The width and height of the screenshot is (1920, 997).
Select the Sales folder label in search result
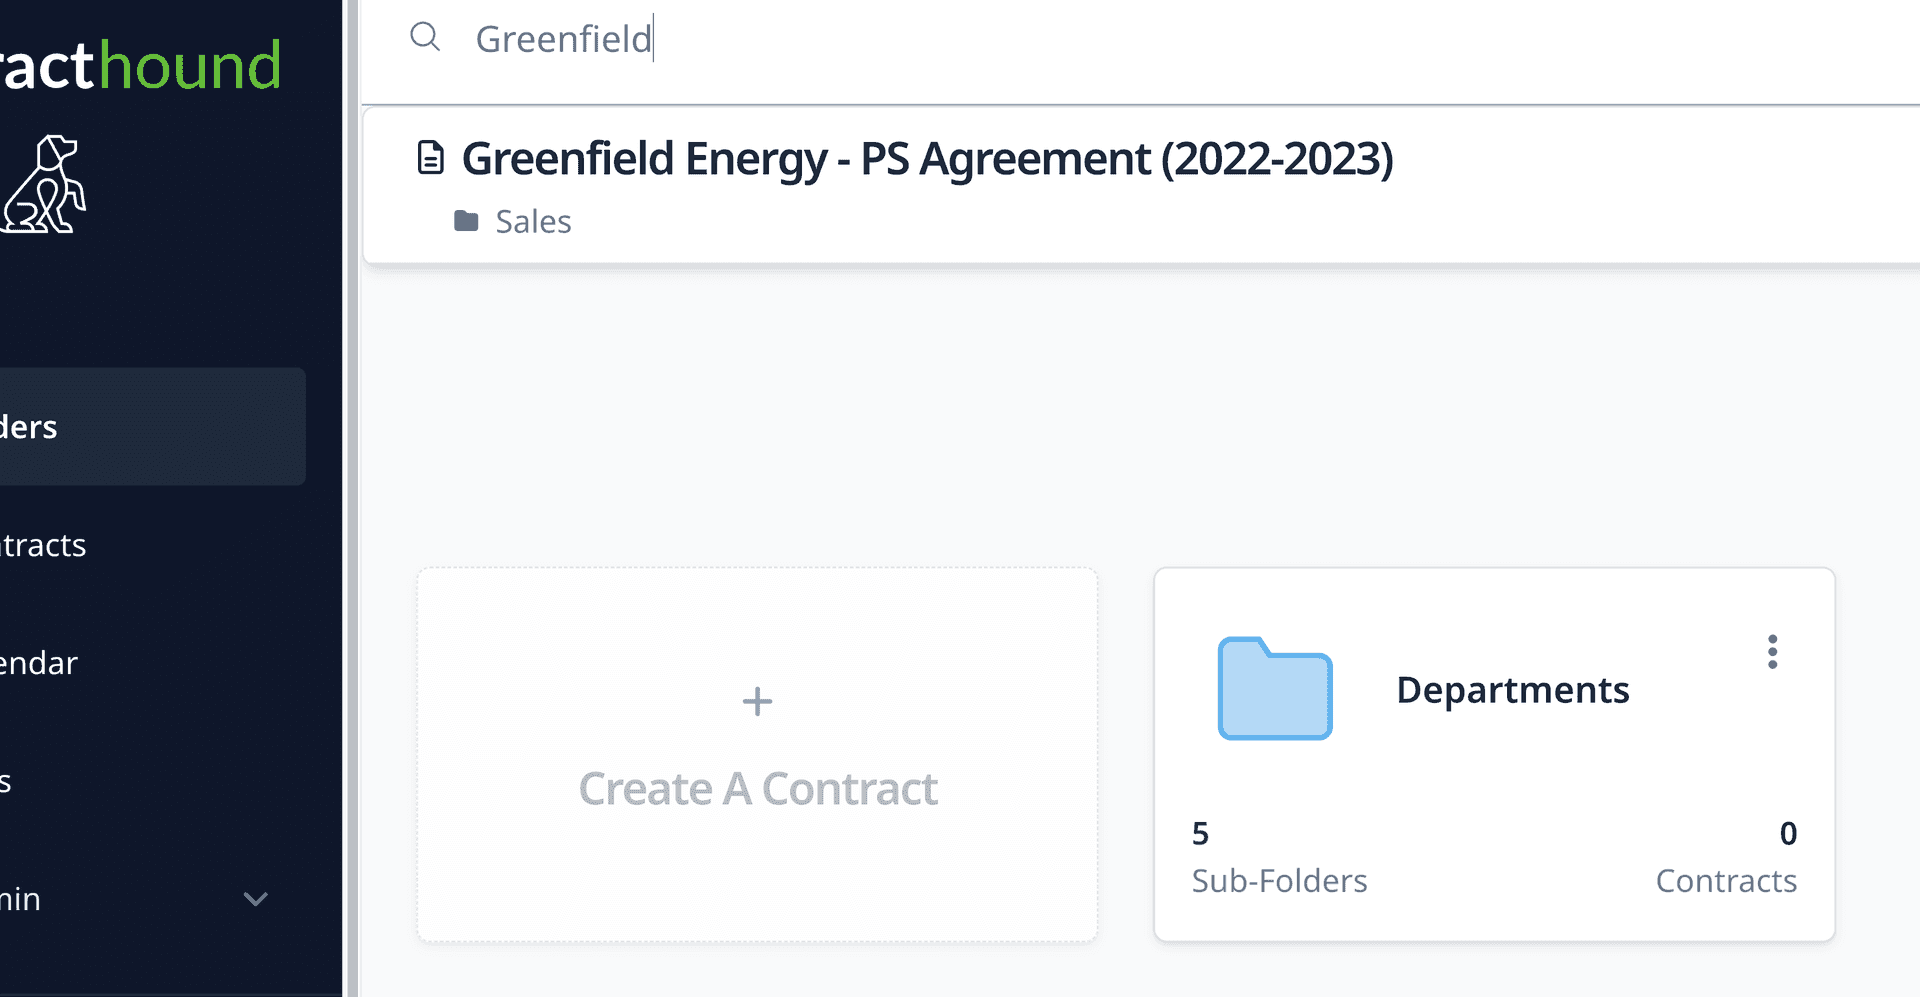[x=533, y=221]
